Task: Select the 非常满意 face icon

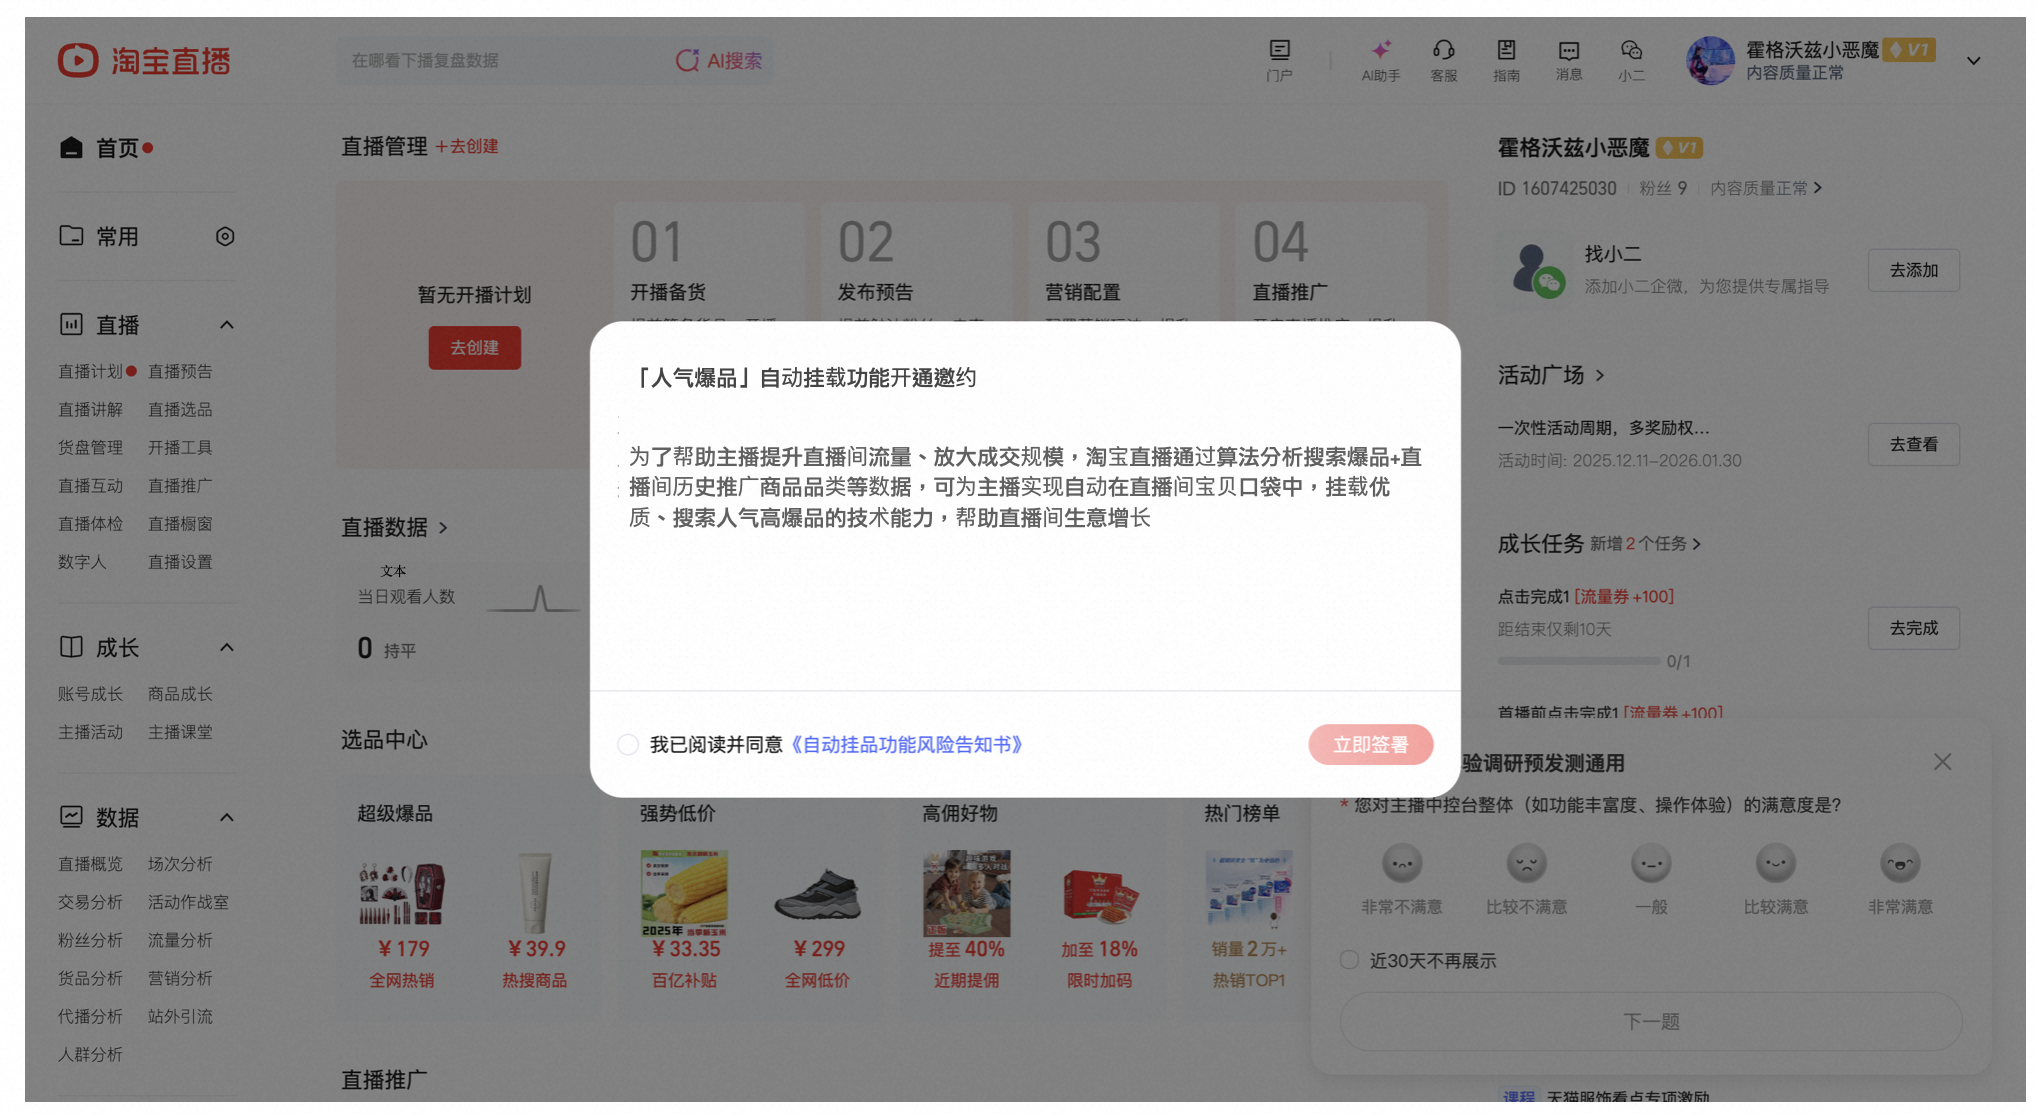Action: 1900,863
